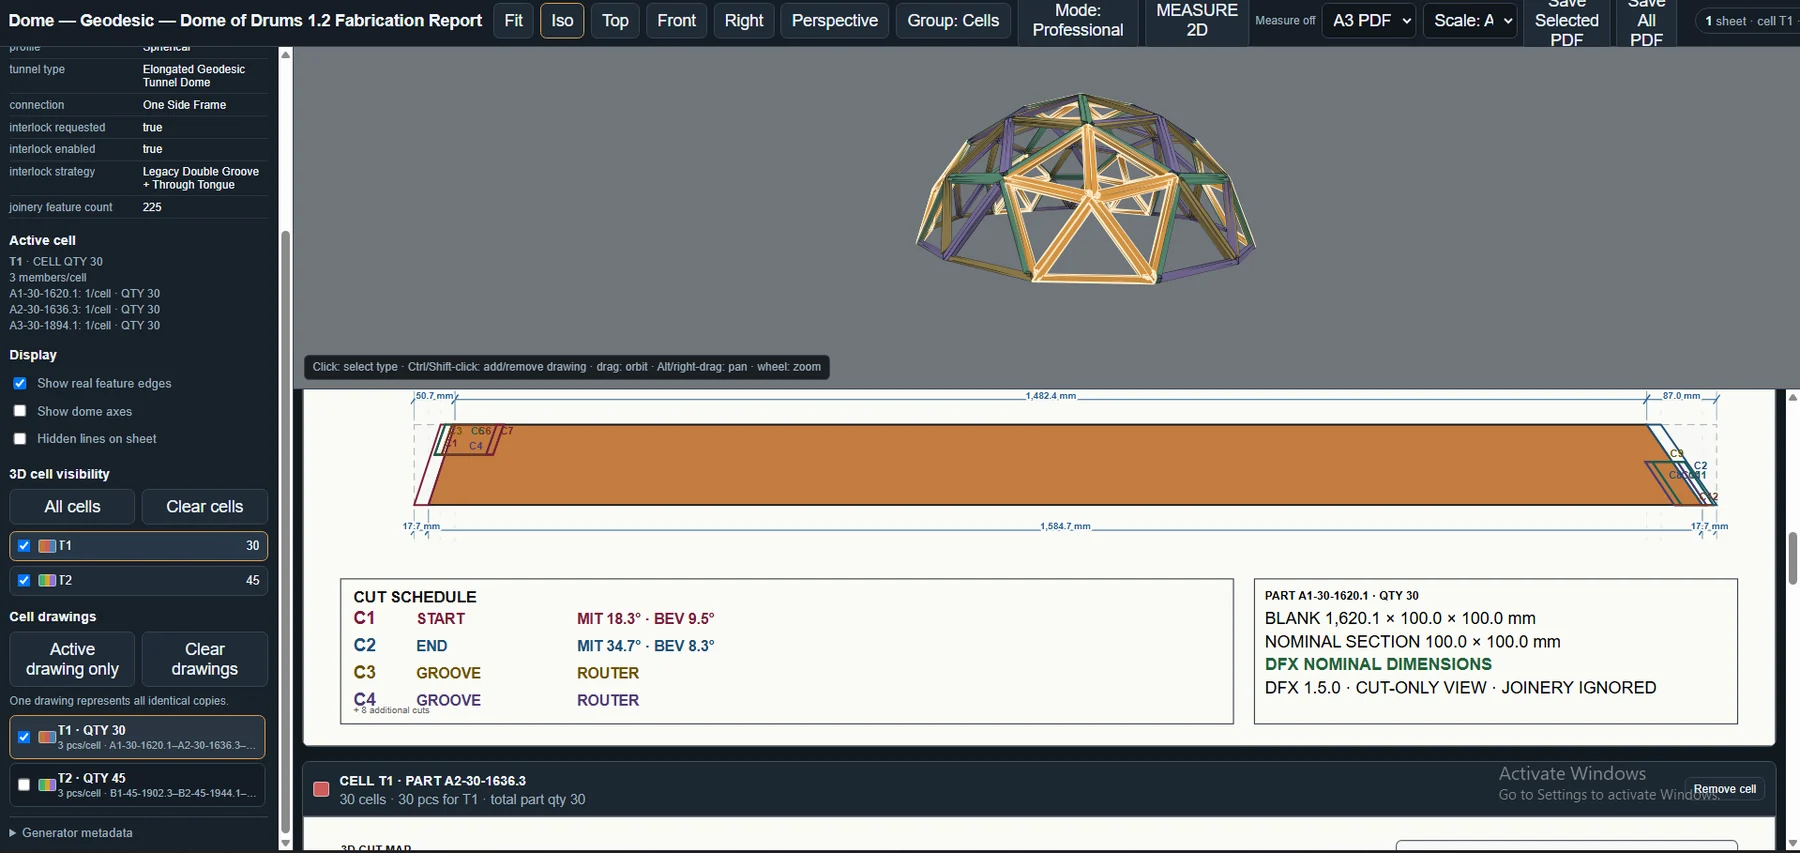Switch to Right view

point(744,20)
